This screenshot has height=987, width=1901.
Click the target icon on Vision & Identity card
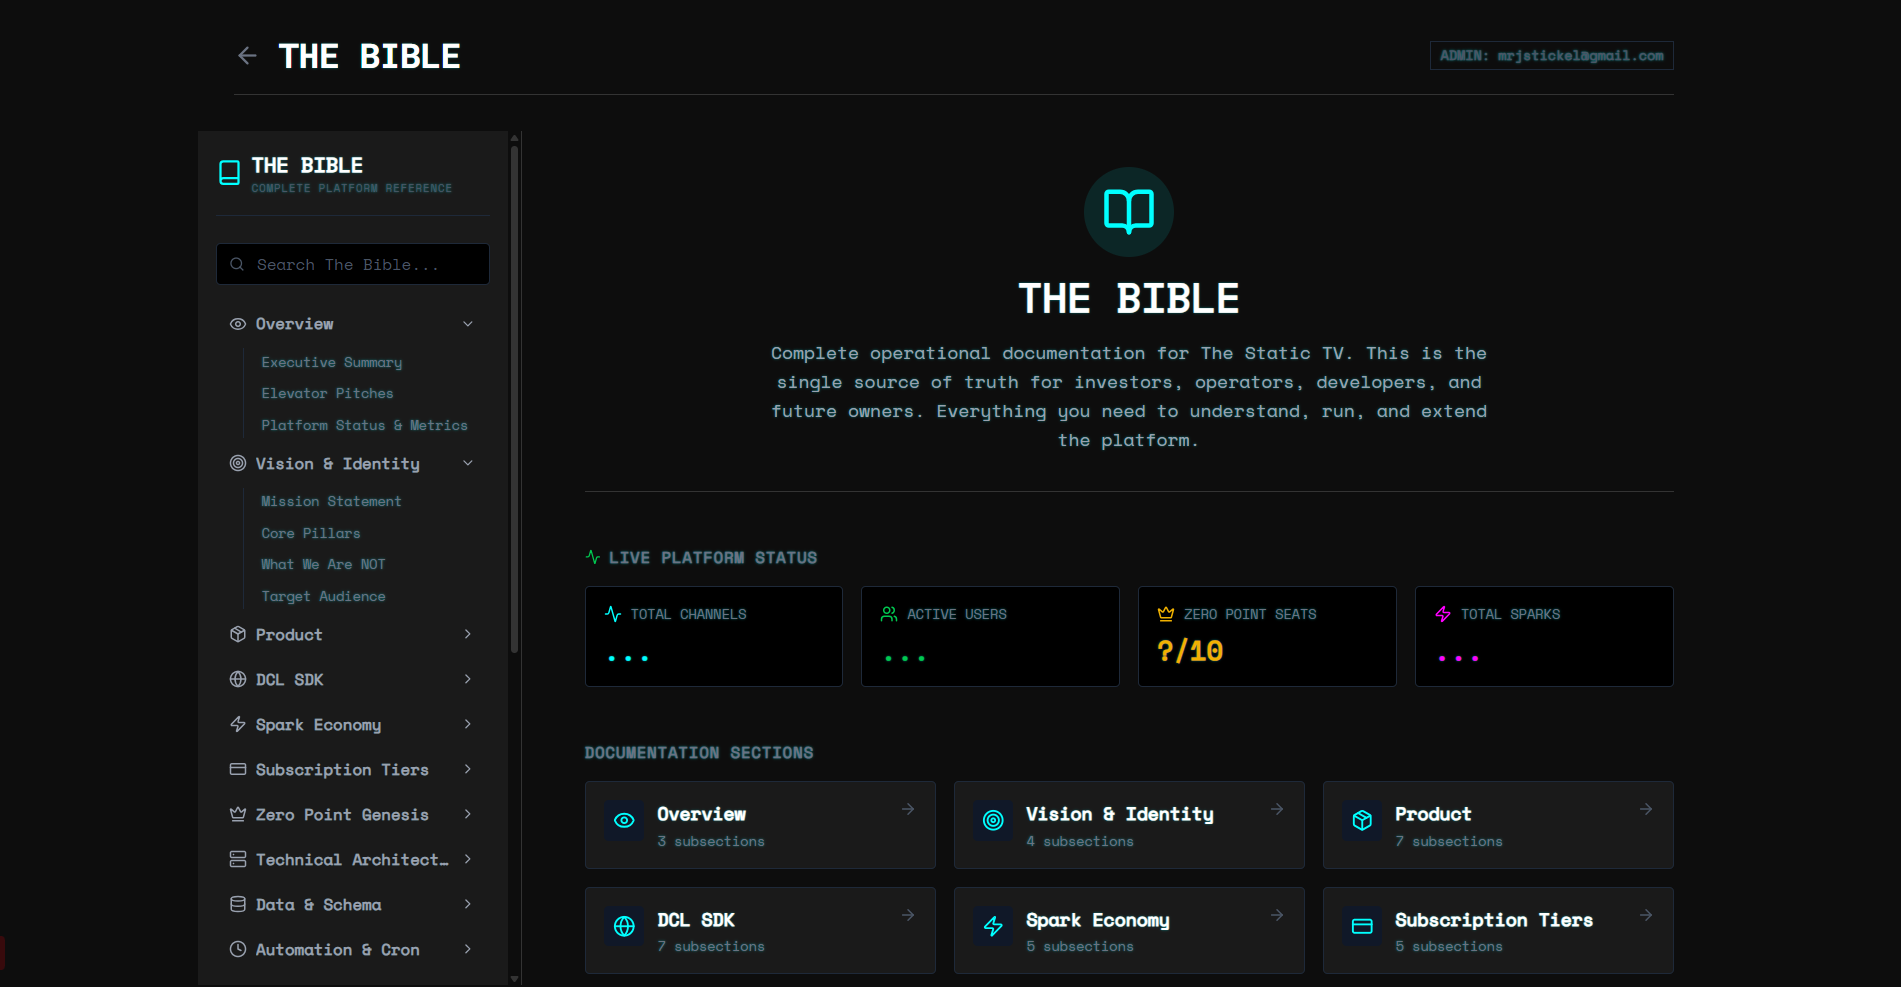click(993, 821)
